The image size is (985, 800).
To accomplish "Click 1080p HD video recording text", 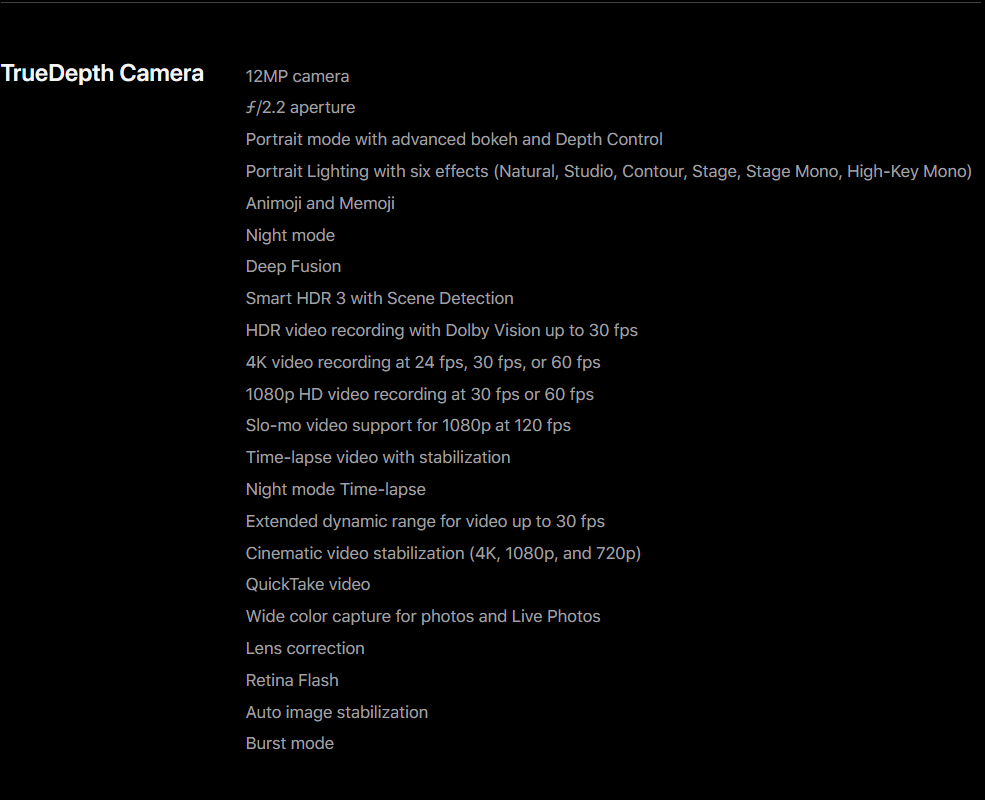I will coord(420,394).
